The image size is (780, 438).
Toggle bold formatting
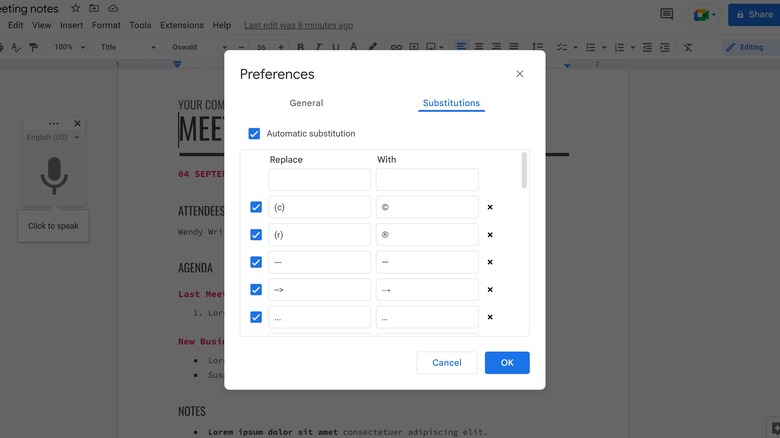300,47
